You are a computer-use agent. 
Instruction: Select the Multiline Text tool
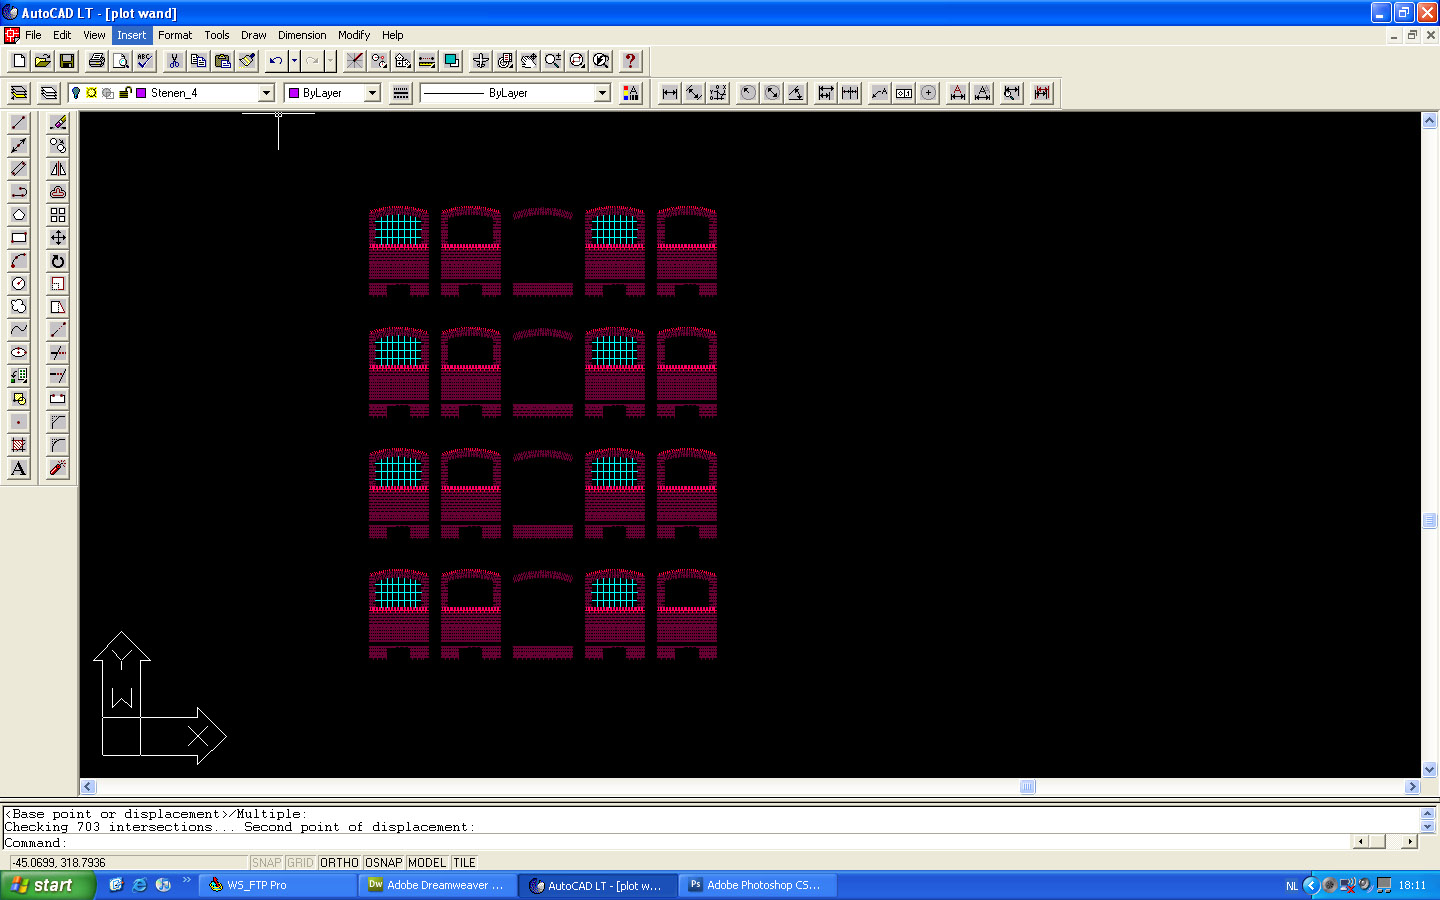click(17, 468)
